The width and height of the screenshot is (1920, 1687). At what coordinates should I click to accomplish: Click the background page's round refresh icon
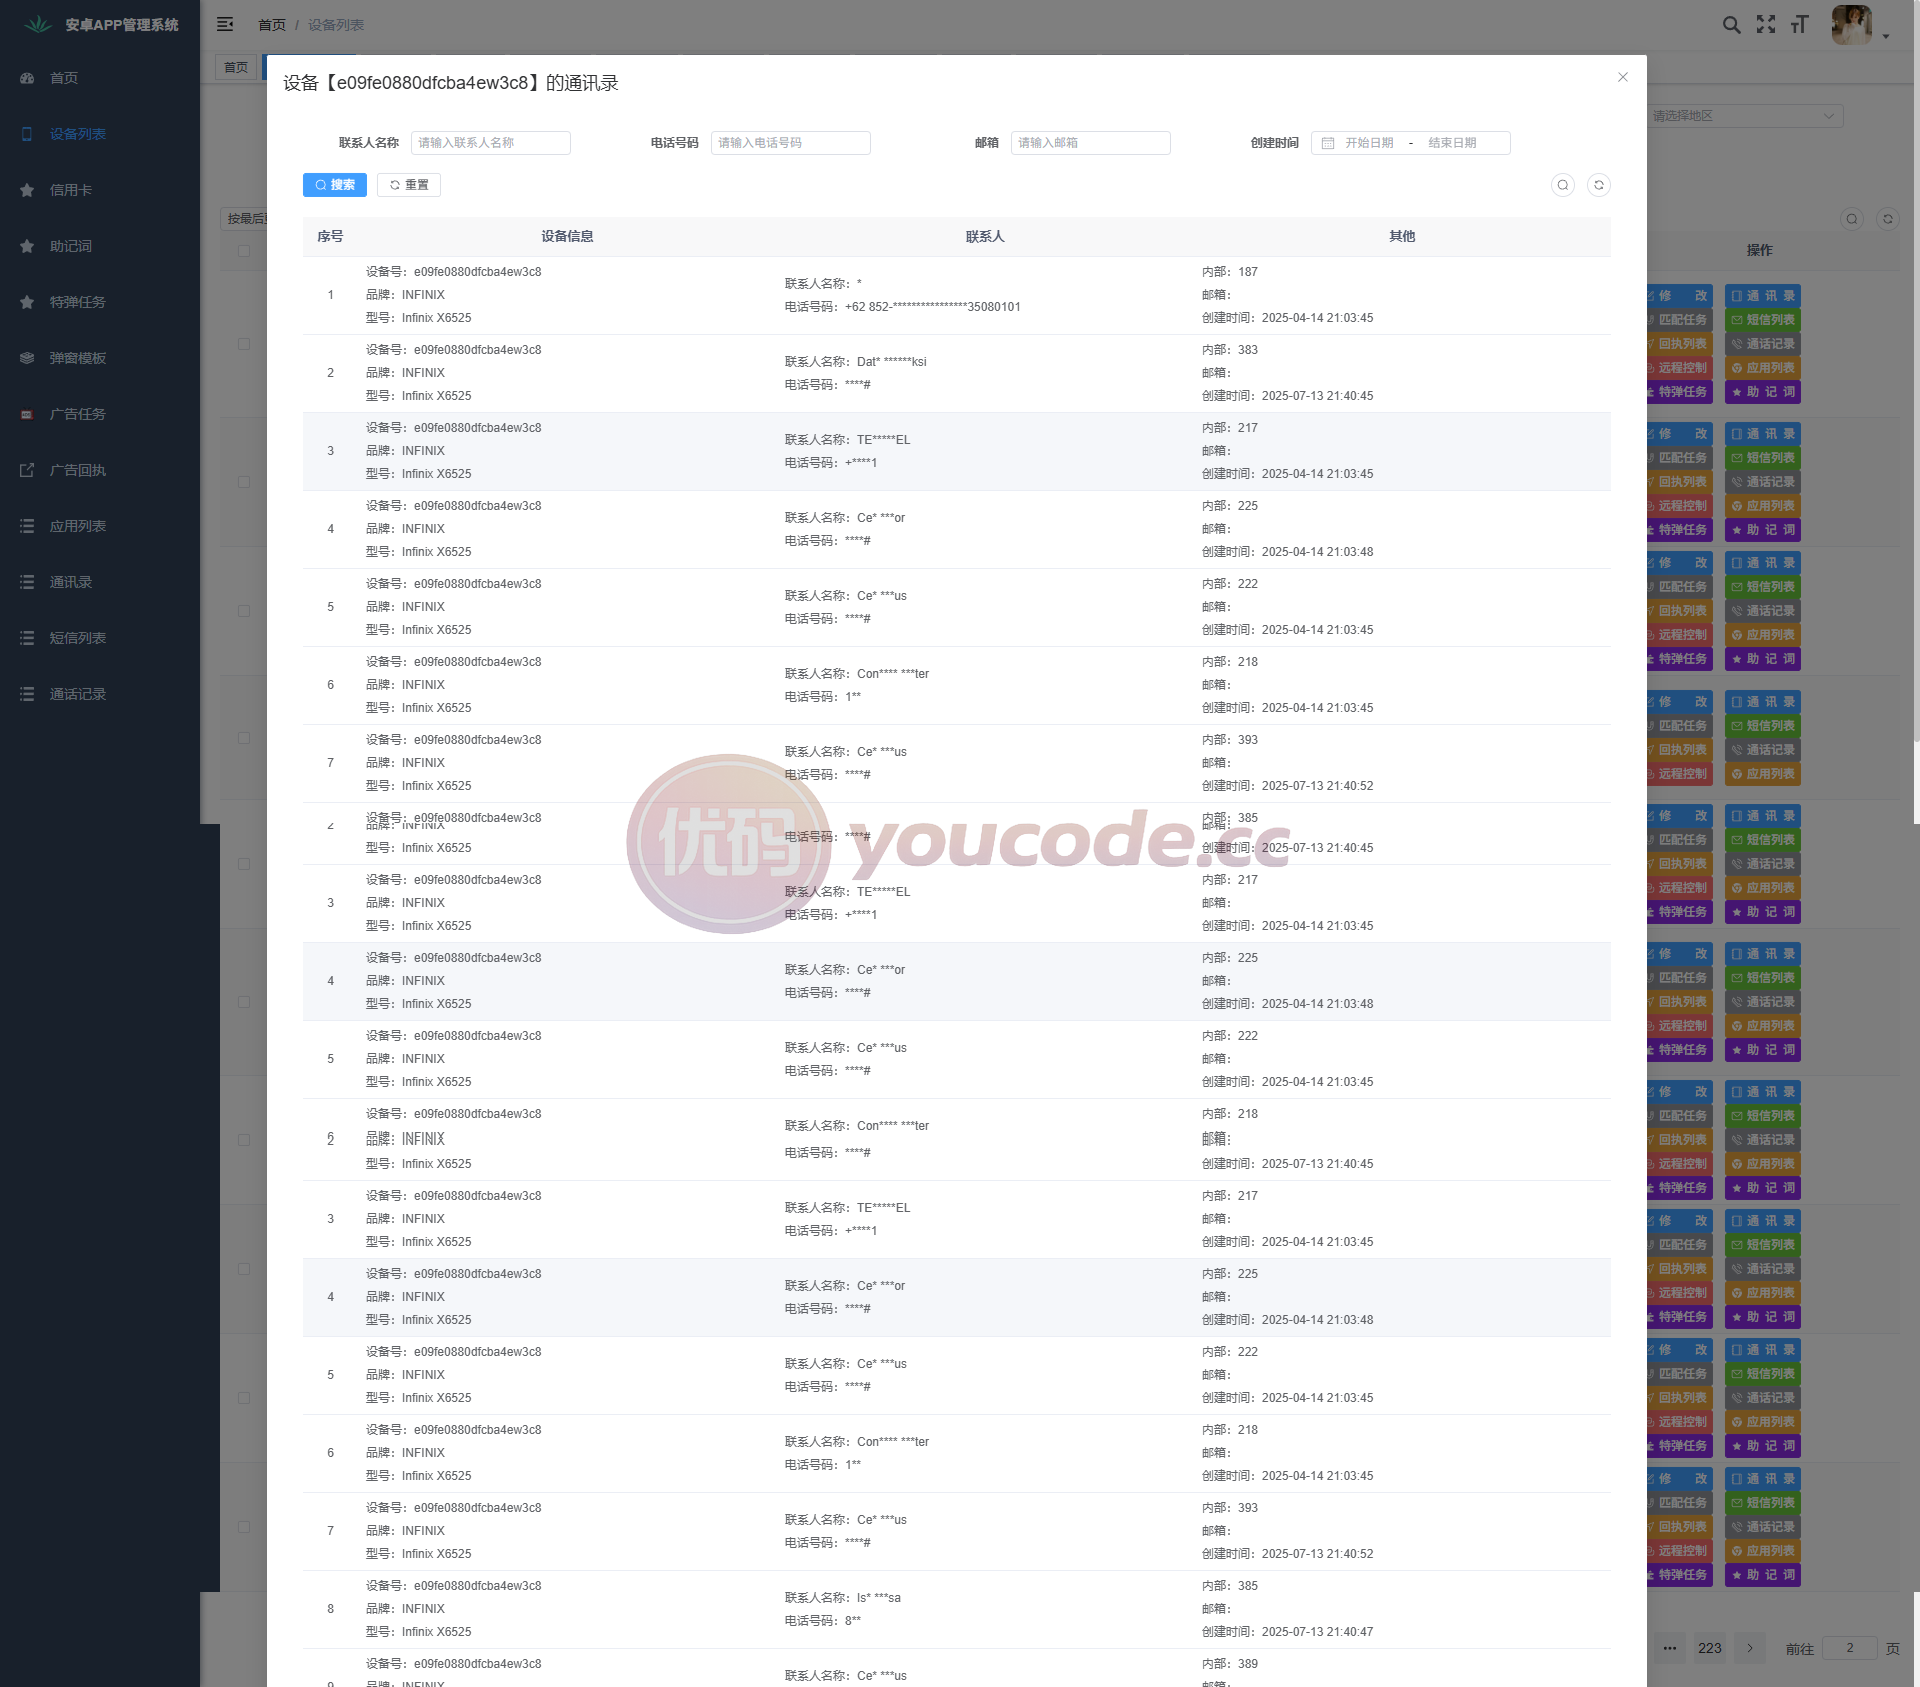(x=1888, y=219)
